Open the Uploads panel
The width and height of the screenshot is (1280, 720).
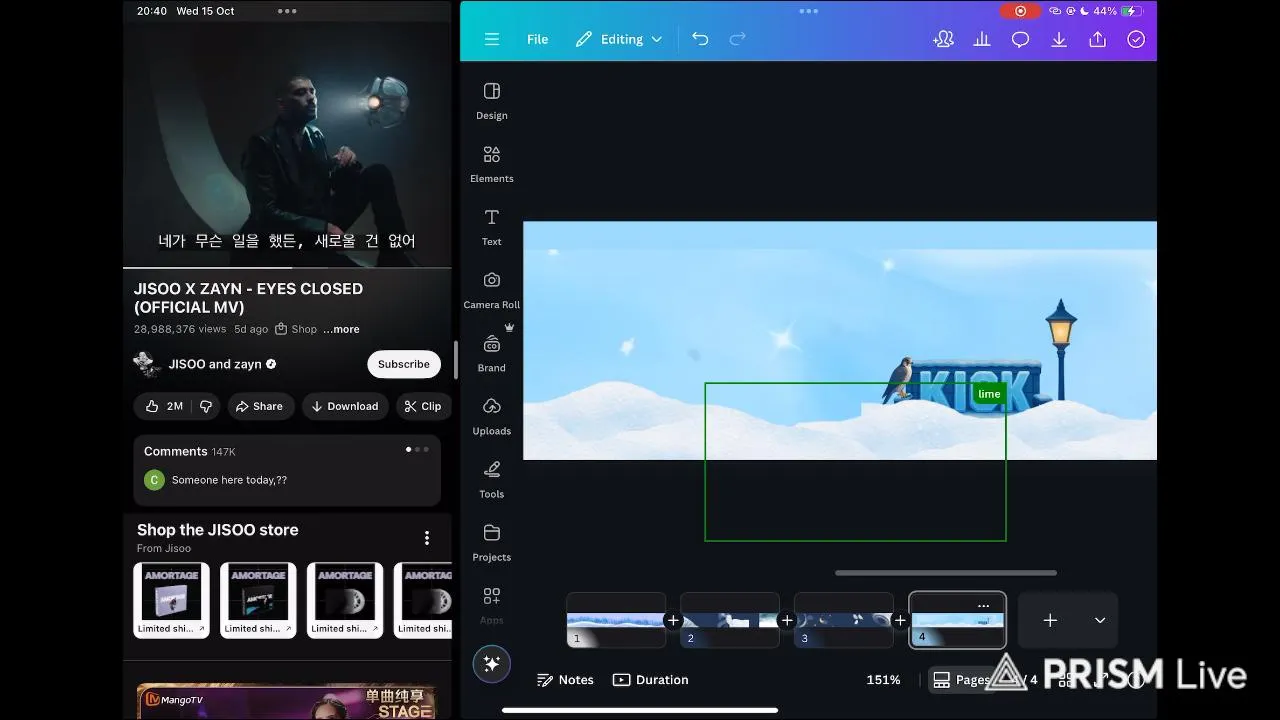coord(491,416)
